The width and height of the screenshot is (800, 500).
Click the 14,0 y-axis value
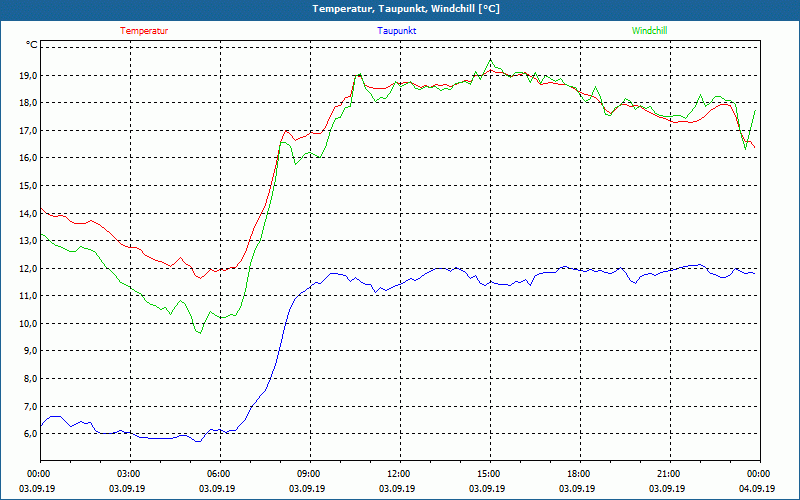pos(29,213)
